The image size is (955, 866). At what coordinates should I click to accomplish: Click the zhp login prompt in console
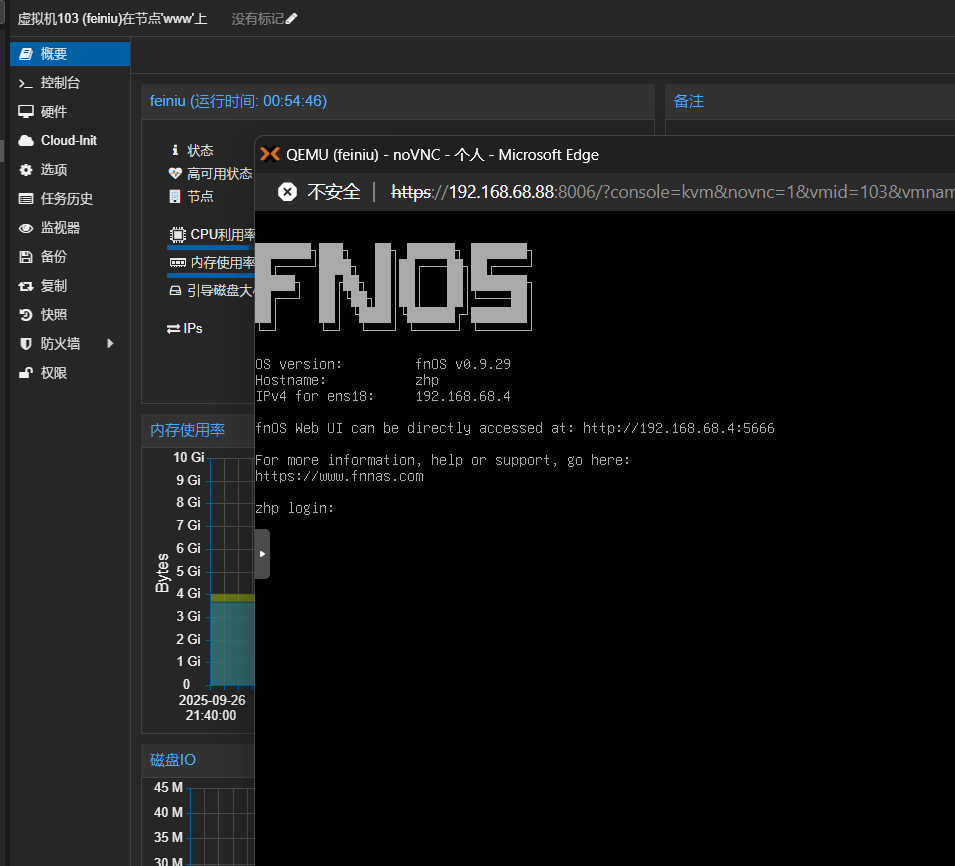(295, 508)
